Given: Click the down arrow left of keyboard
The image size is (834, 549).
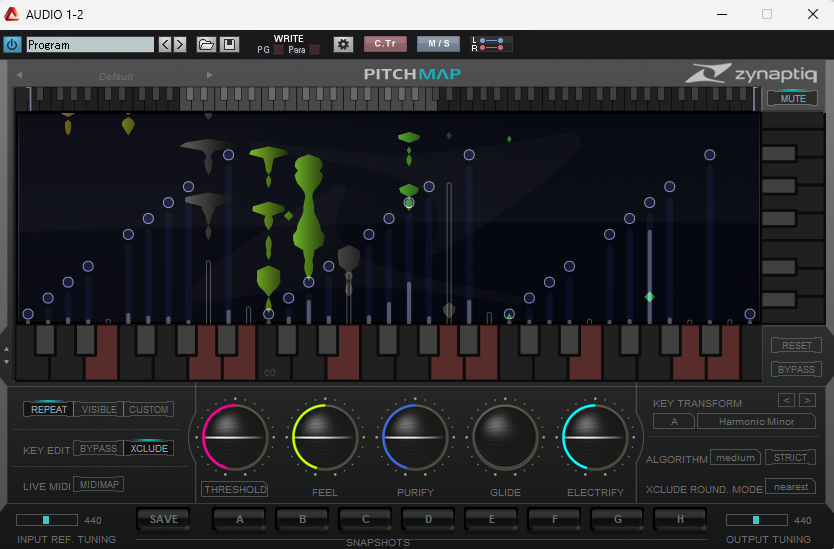Looking at the screenshot, I should (x=6, y=362).
